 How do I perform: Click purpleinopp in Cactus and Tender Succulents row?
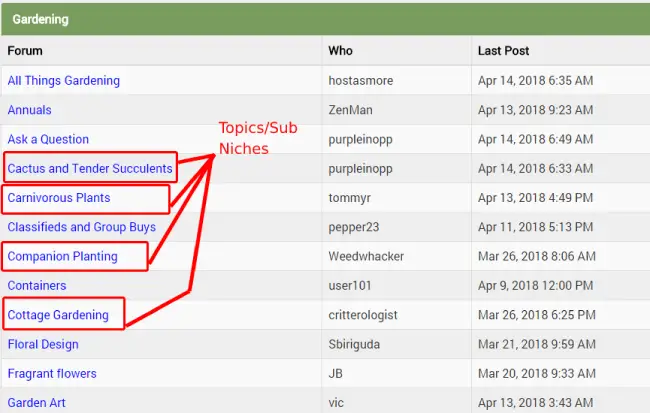(360, 169)
